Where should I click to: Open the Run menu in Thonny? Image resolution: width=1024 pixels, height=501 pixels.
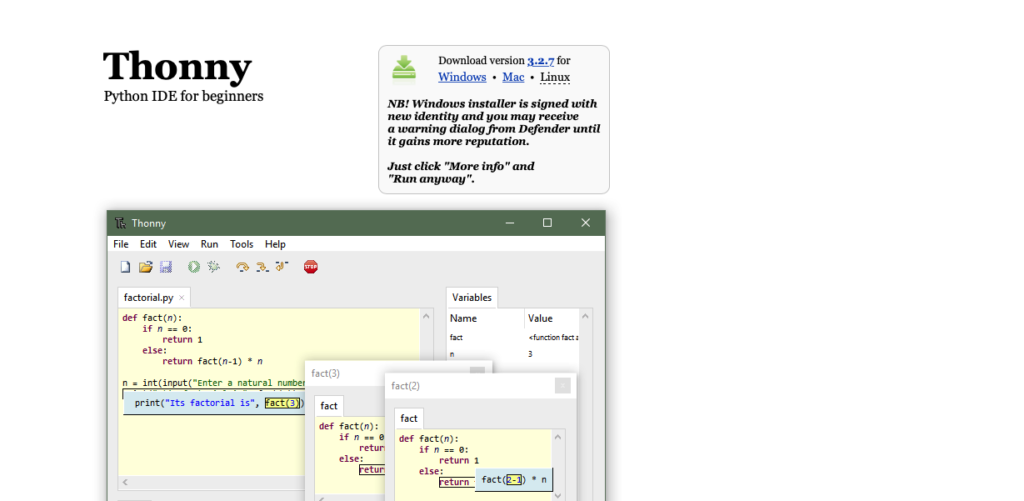(x=210, y=244)
